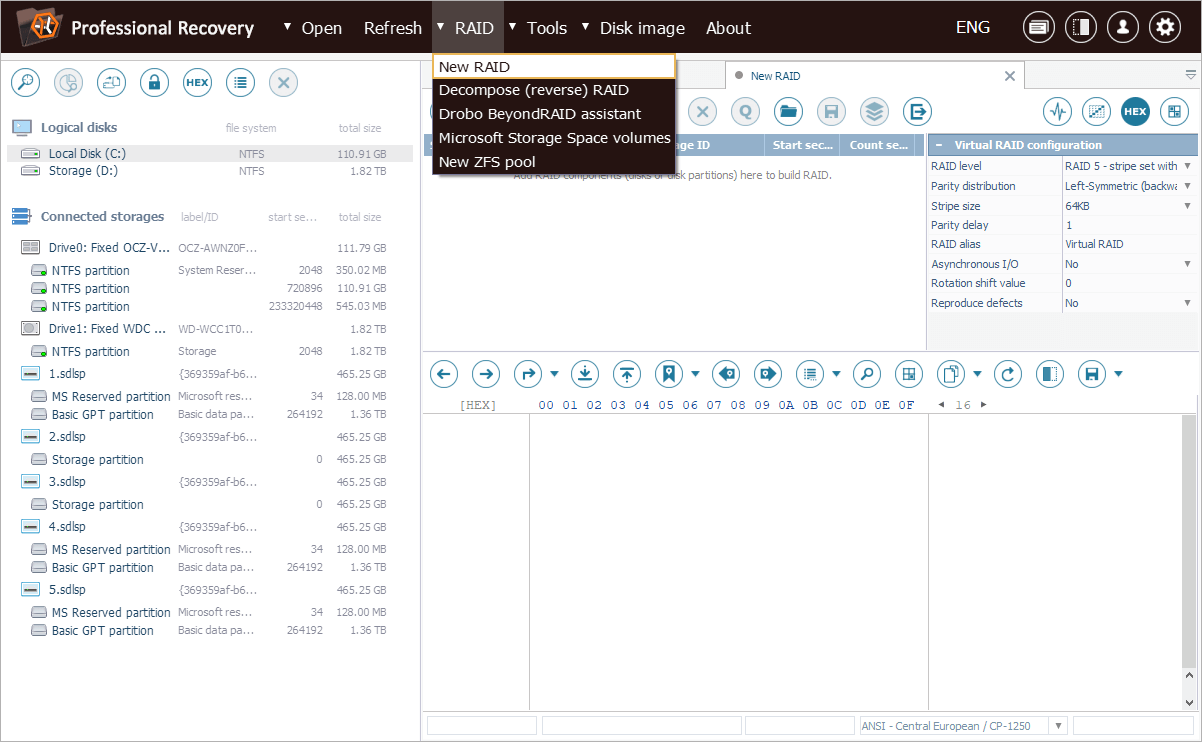Open the RAID level dropdown

[1188, 166]
